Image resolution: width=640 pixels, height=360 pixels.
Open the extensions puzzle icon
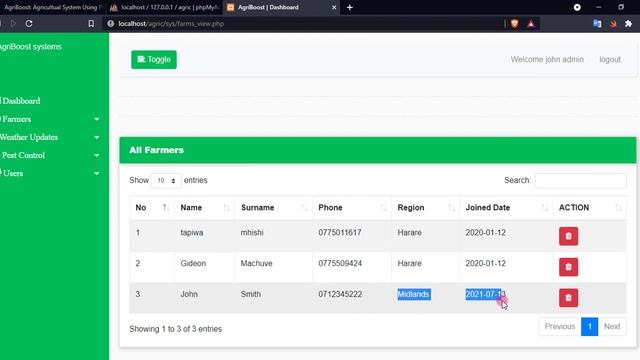tap(629, 24)
